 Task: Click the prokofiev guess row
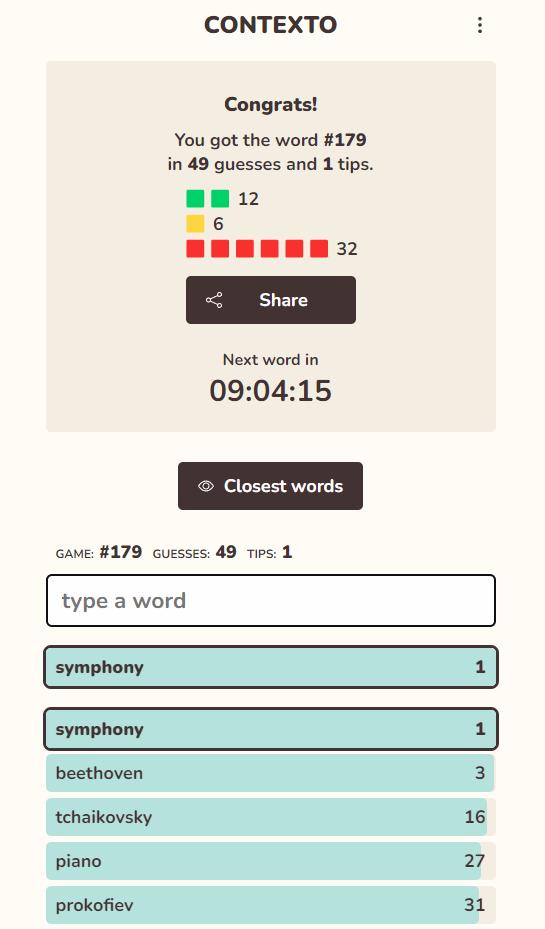click(271, 904)
